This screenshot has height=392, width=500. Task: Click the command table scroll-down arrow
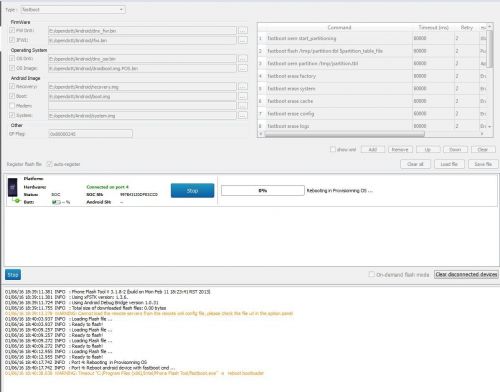coord(490,127)
